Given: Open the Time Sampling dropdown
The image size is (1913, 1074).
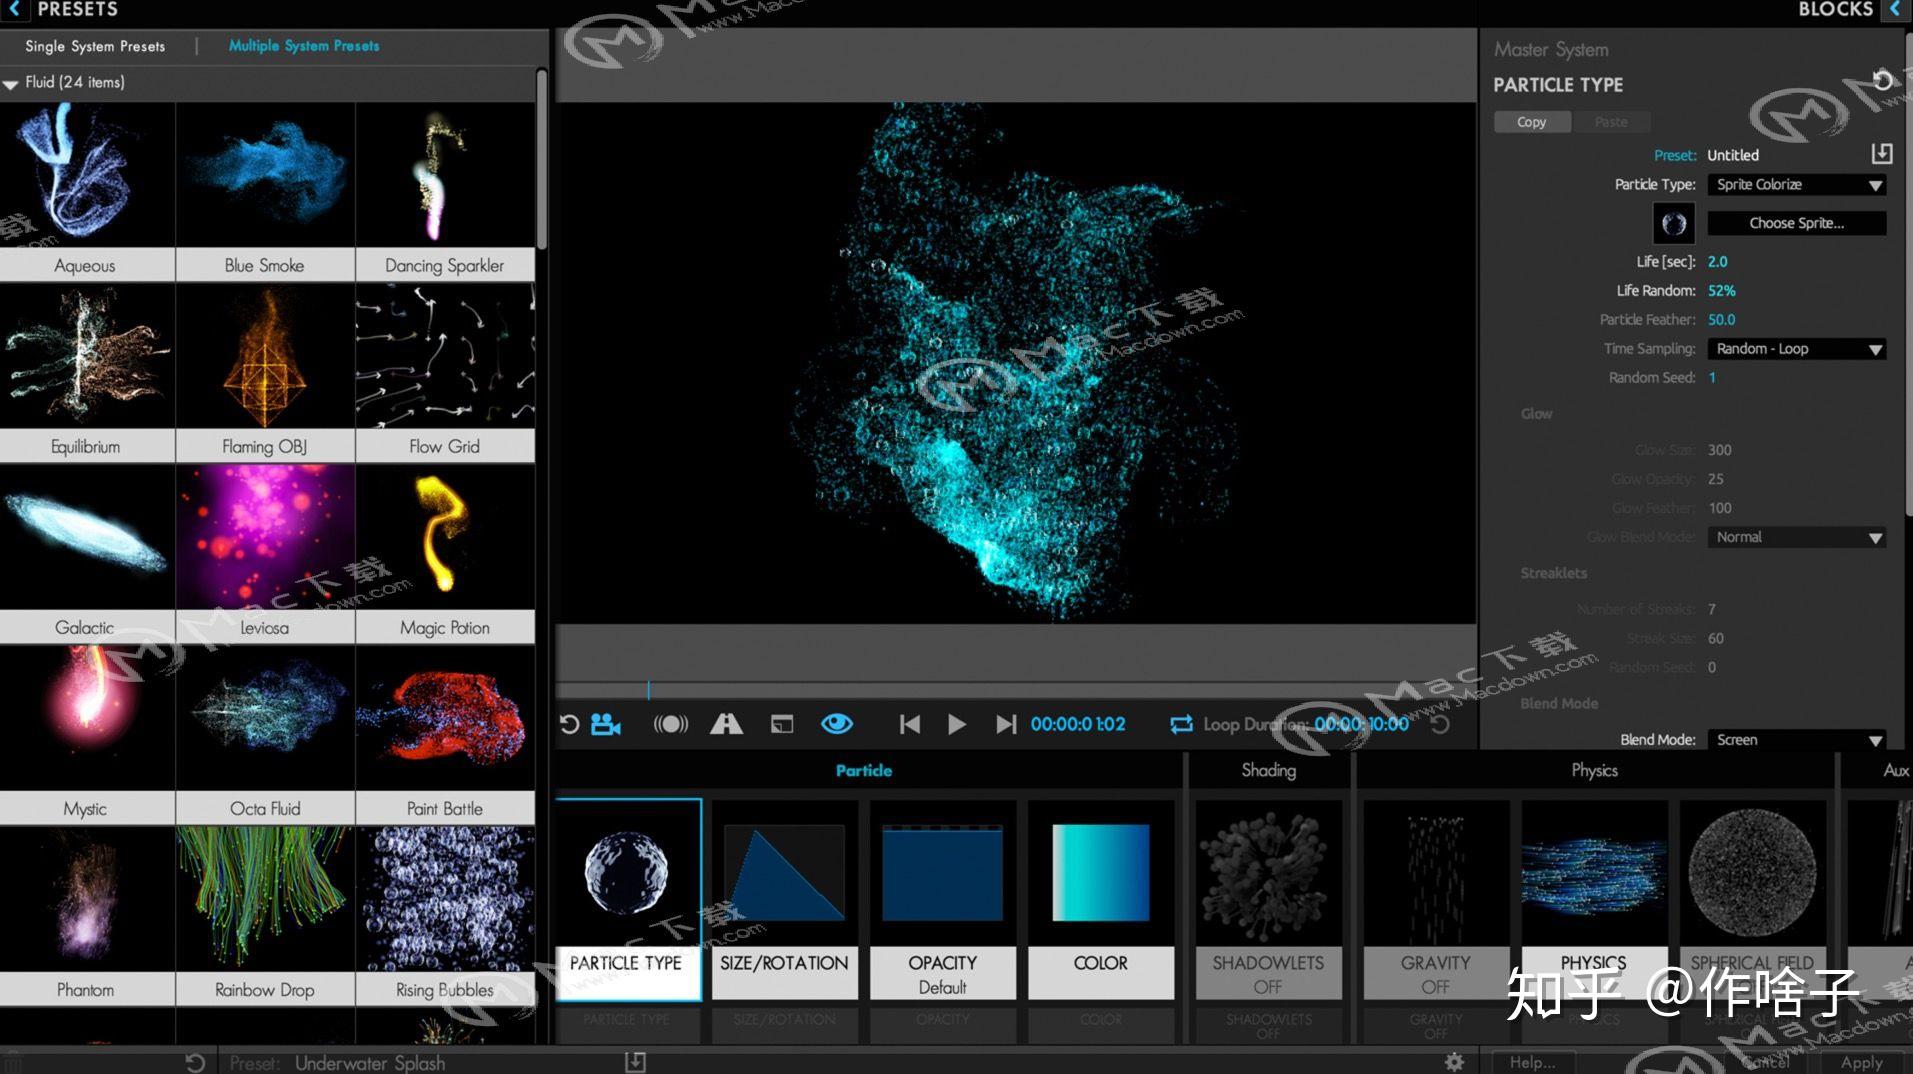Looking at the screenshot, I should (x=1795, y=348).
